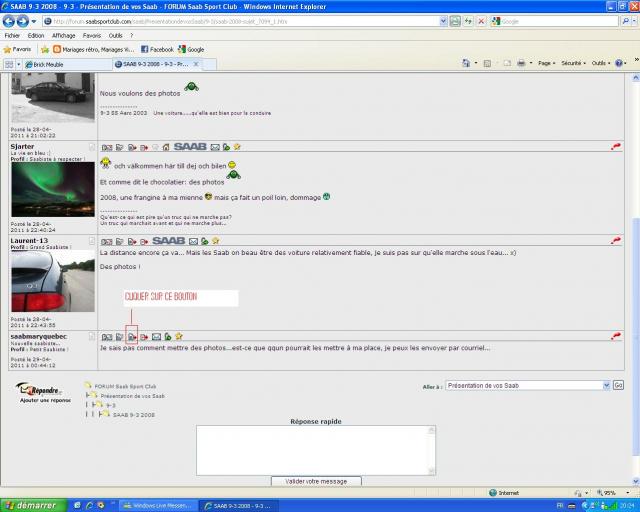
Task: Click the SAAB logo in Sjarter's post toolbar
Action: point(190,146)
